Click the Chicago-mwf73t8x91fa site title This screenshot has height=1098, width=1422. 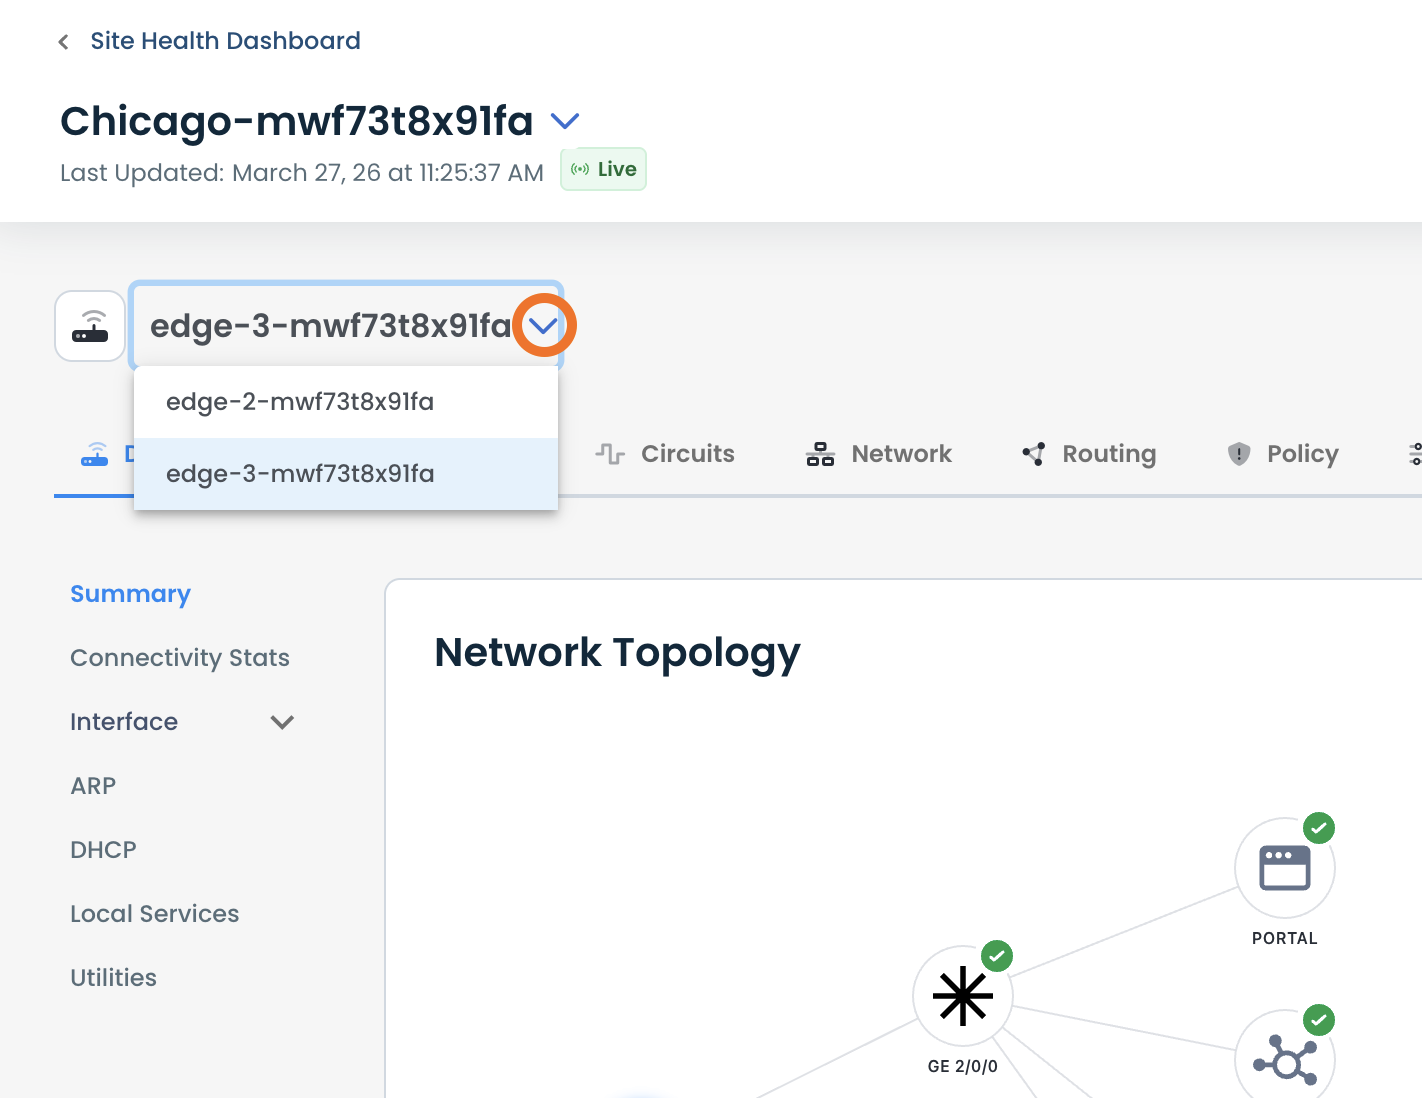(297, 121)
